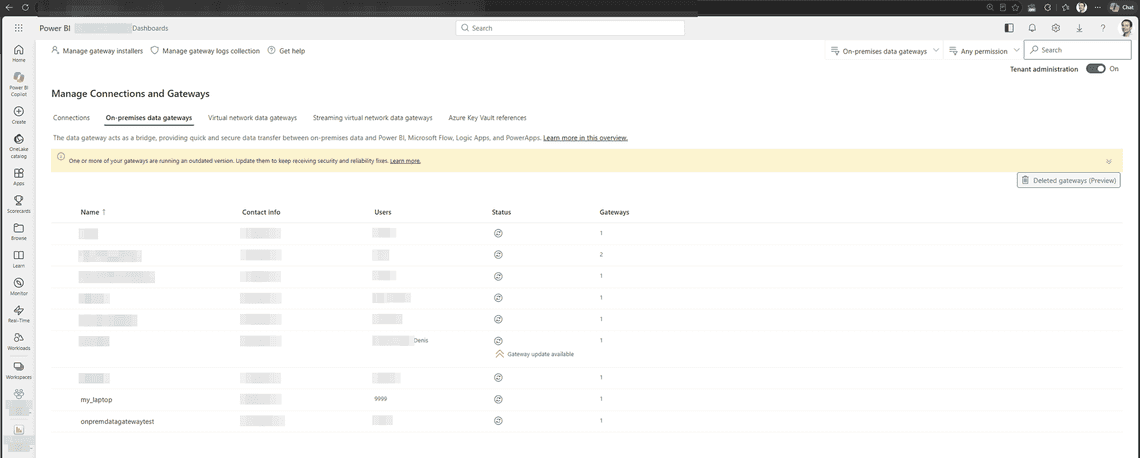Click the Gateway update available arrow icon
The width and height of the screenshot is (1140, 458).
click(499, 354)
